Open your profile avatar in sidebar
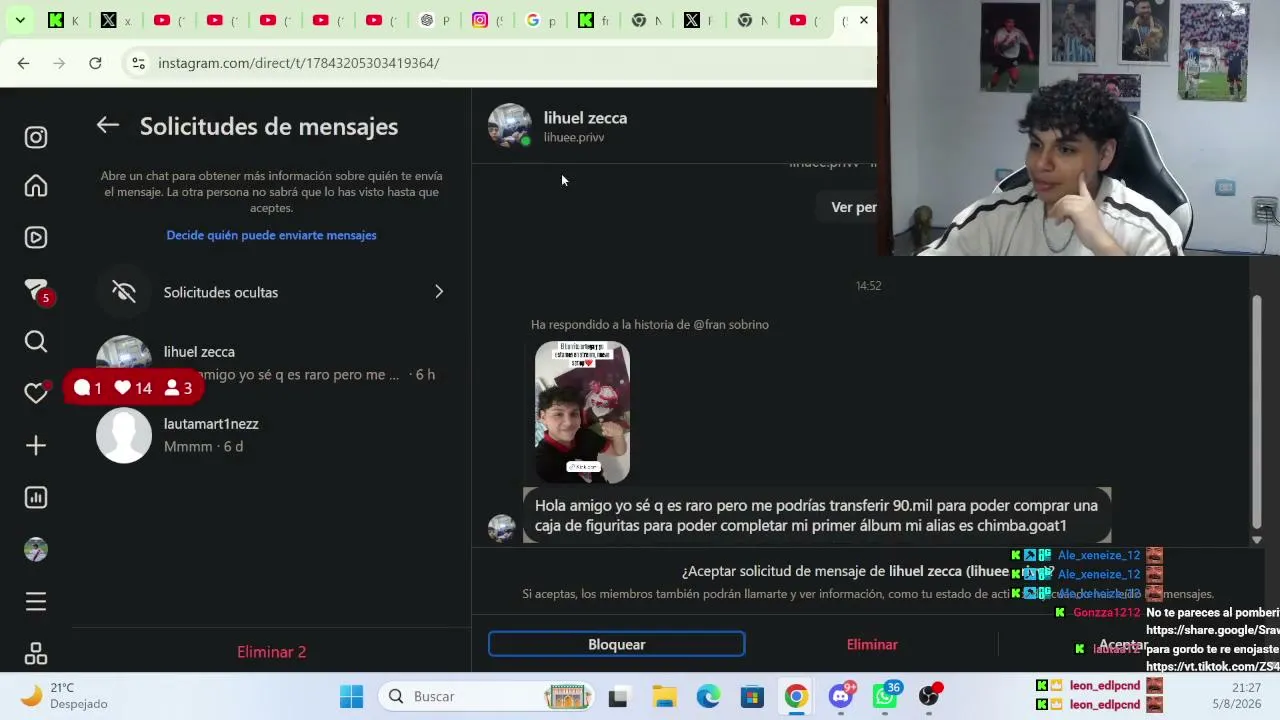1280x720 pixels. coord(36,550)
